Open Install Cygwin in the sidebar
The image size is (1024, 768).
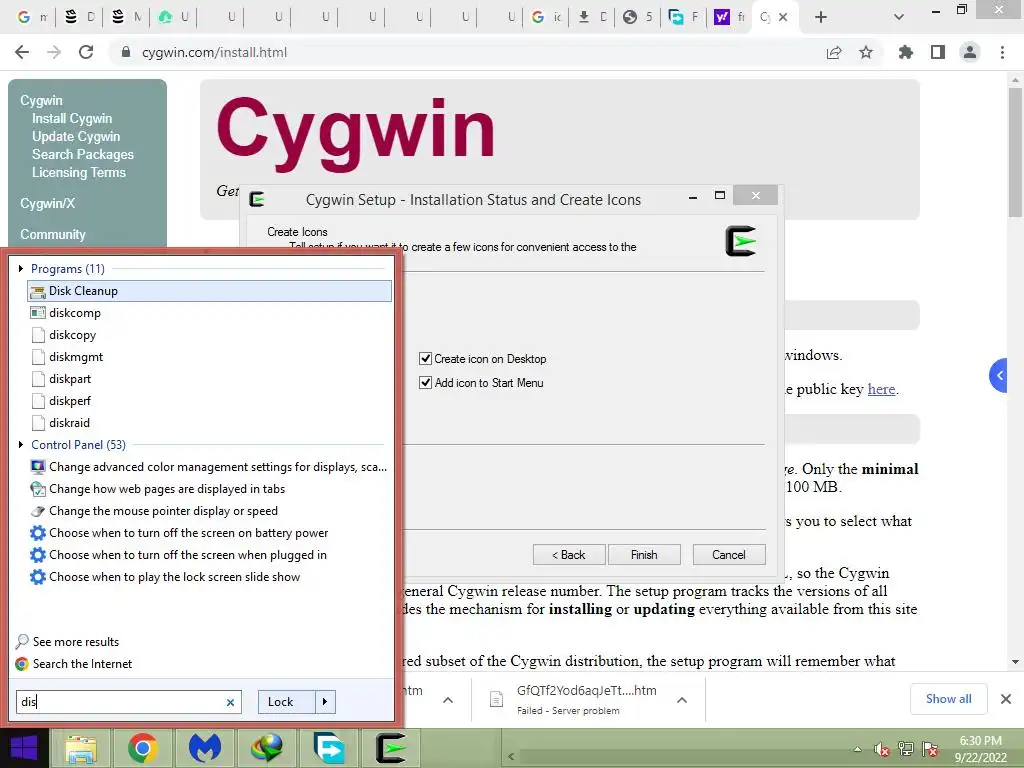tap(72, 118)
